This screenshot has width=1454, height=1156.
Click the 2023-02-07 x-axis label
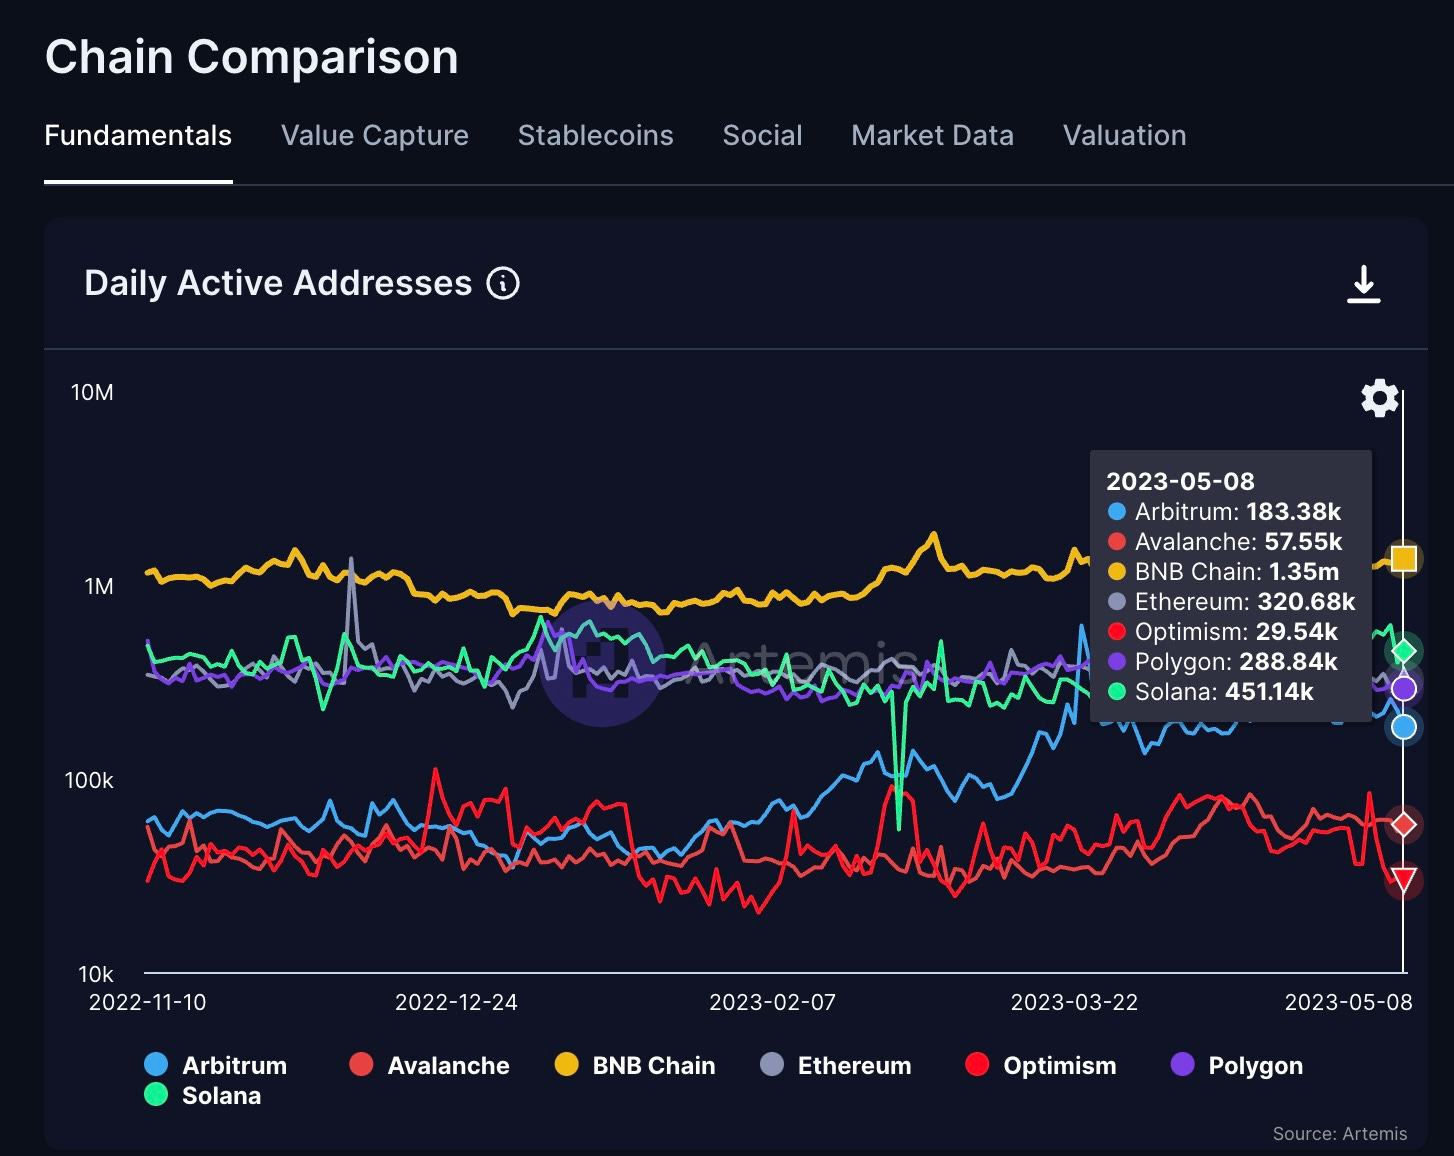(x=772, y=1002)
